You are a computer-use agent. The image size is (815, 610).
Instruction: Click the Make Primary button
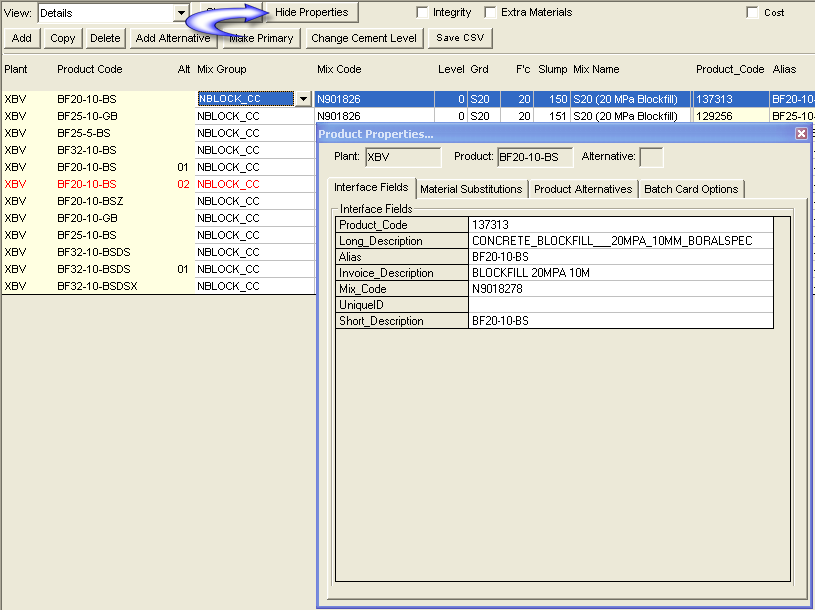click(262, 38)
